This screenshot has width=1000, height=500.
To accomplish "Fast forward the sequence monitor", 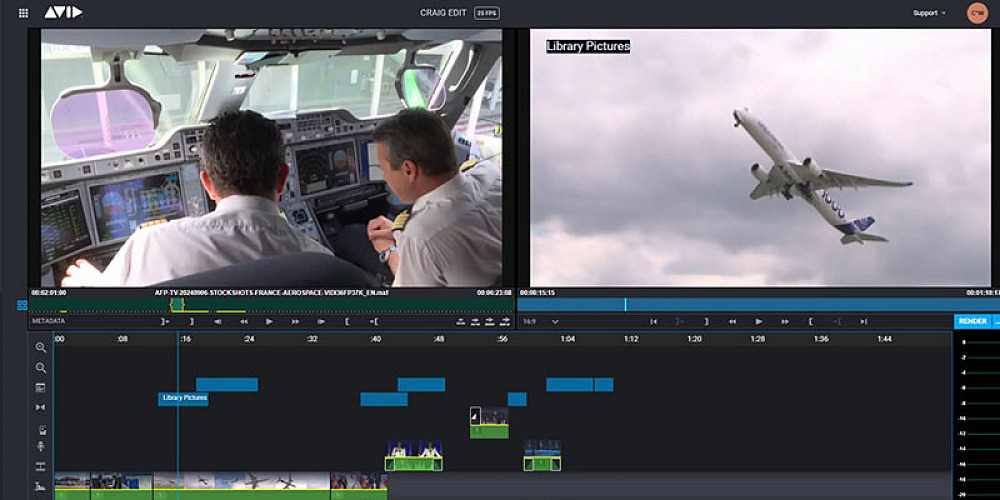I will tap(785, 322).
